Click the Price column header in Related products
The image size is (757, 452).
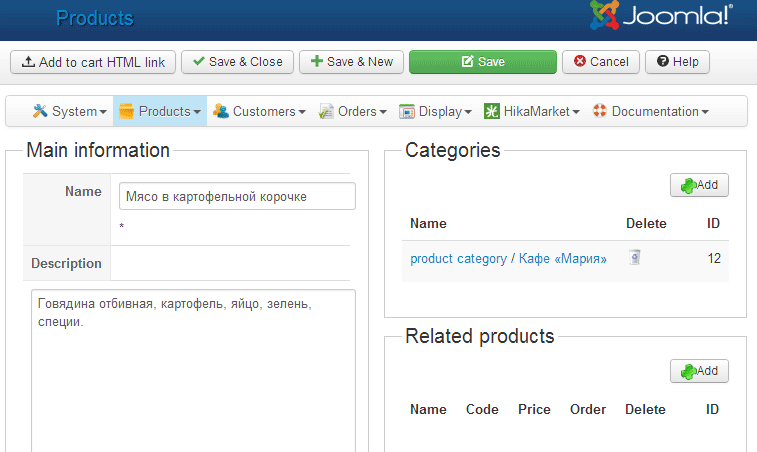click(x=534, y=410)
